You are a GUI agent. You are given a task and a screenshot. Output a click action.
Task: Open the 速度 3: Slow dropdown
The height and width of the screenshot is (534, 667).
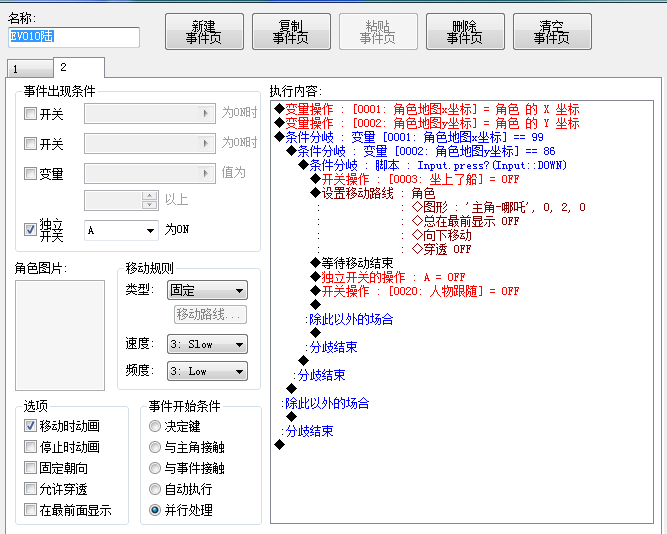(x=207, y=344)
